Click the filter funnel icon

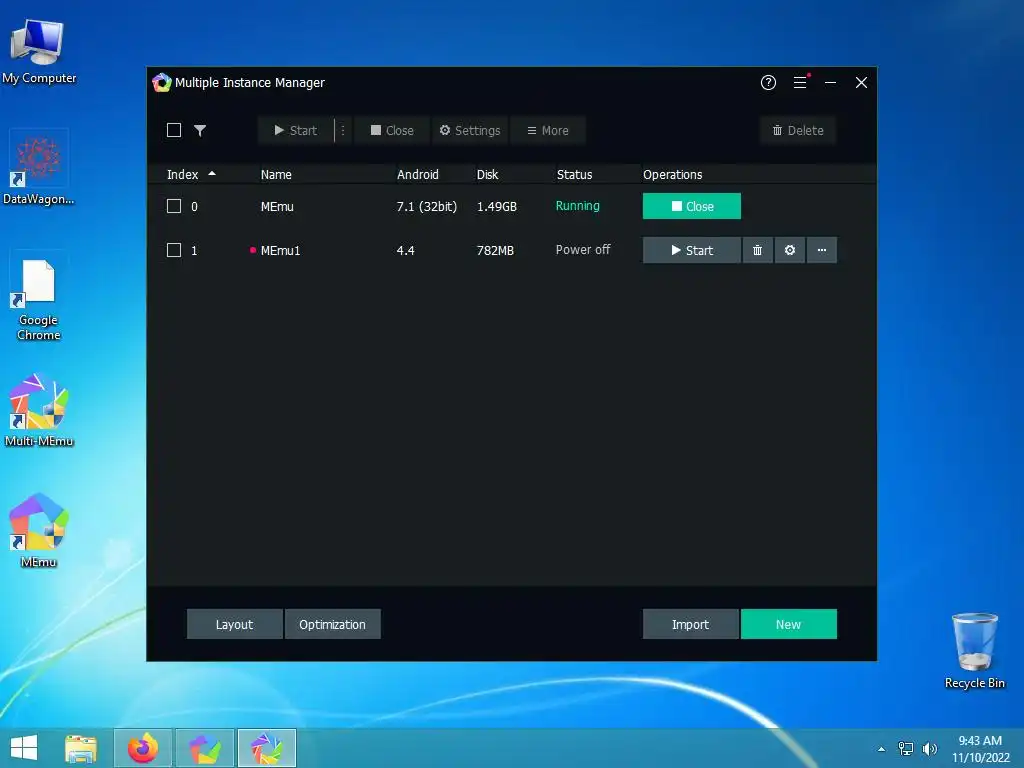pos(200,130)
